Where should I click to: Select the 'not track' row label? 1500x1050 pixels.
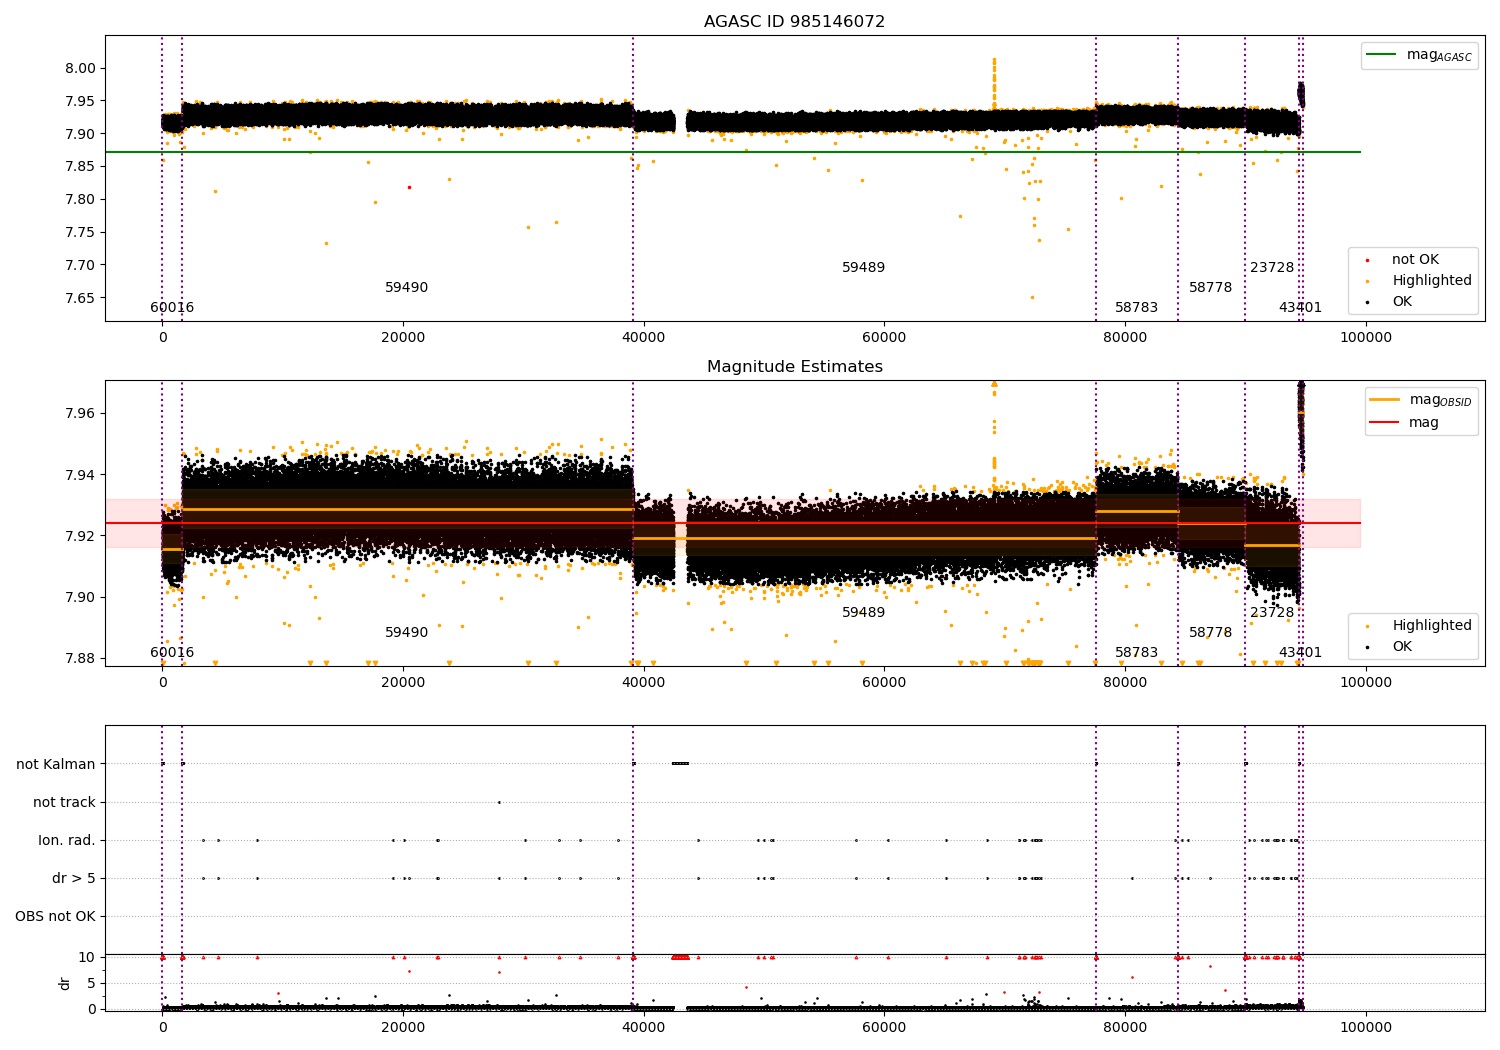(64, 803)
